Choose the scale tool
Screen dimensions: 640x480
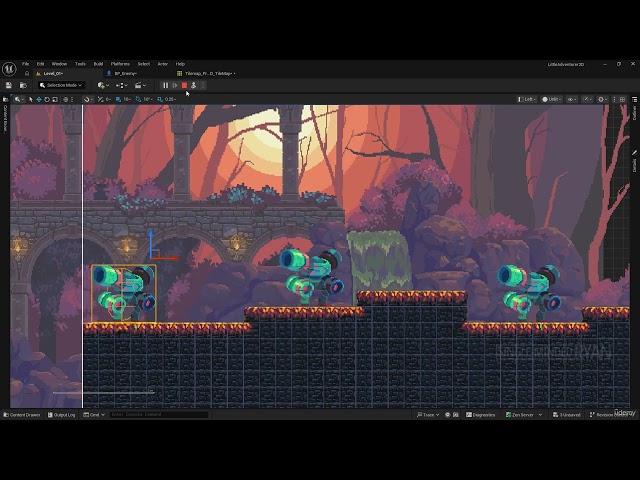tap(55, 99)
